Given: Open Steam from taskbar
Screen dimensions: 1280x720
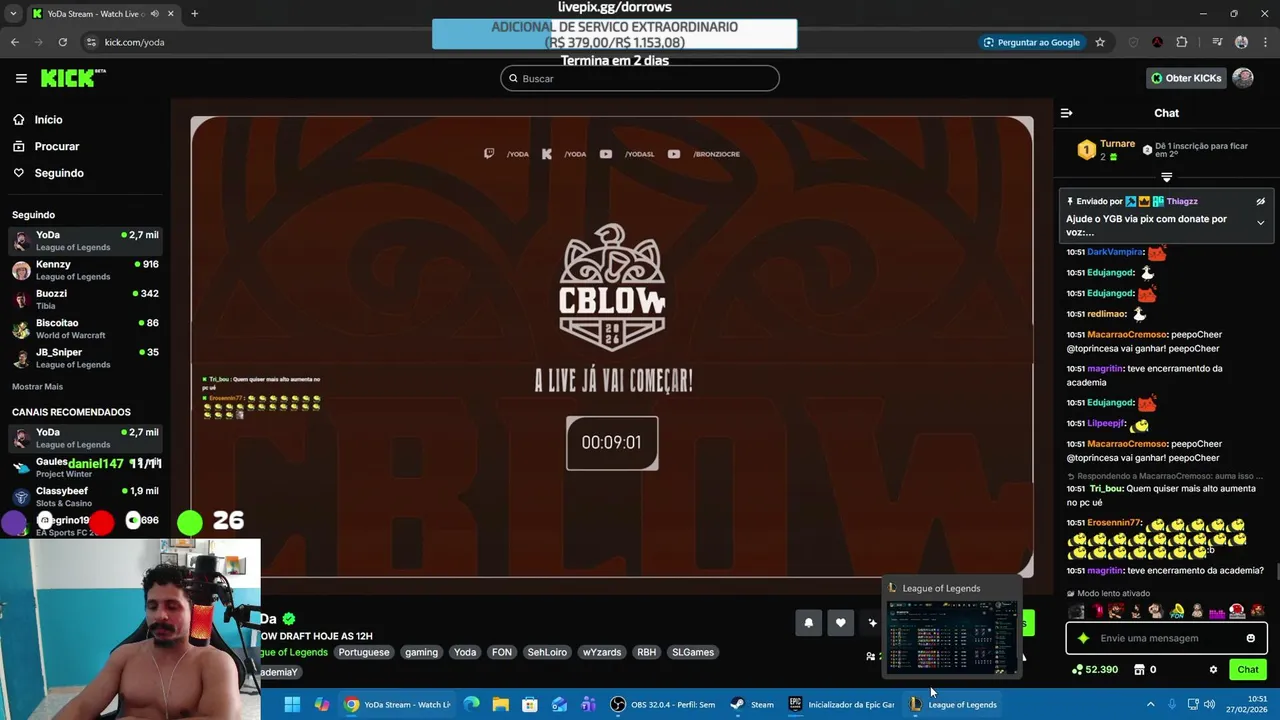Looking at the screenshot, I should pyautogui.click(x=752, y=704).
